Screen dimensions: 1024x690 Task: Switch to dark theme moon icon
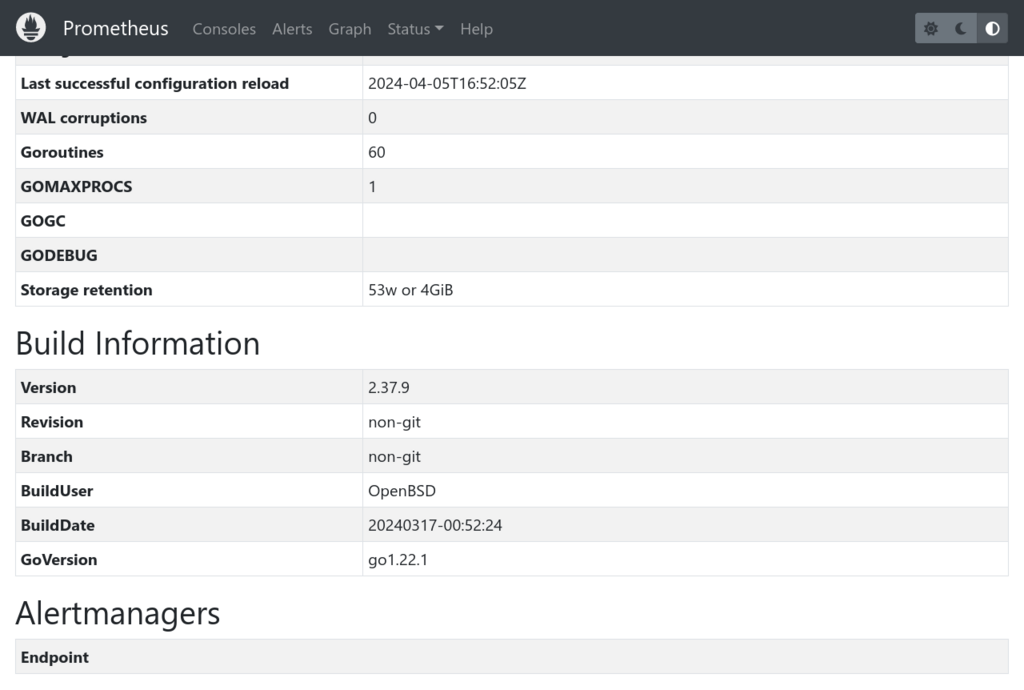[961, 29]
